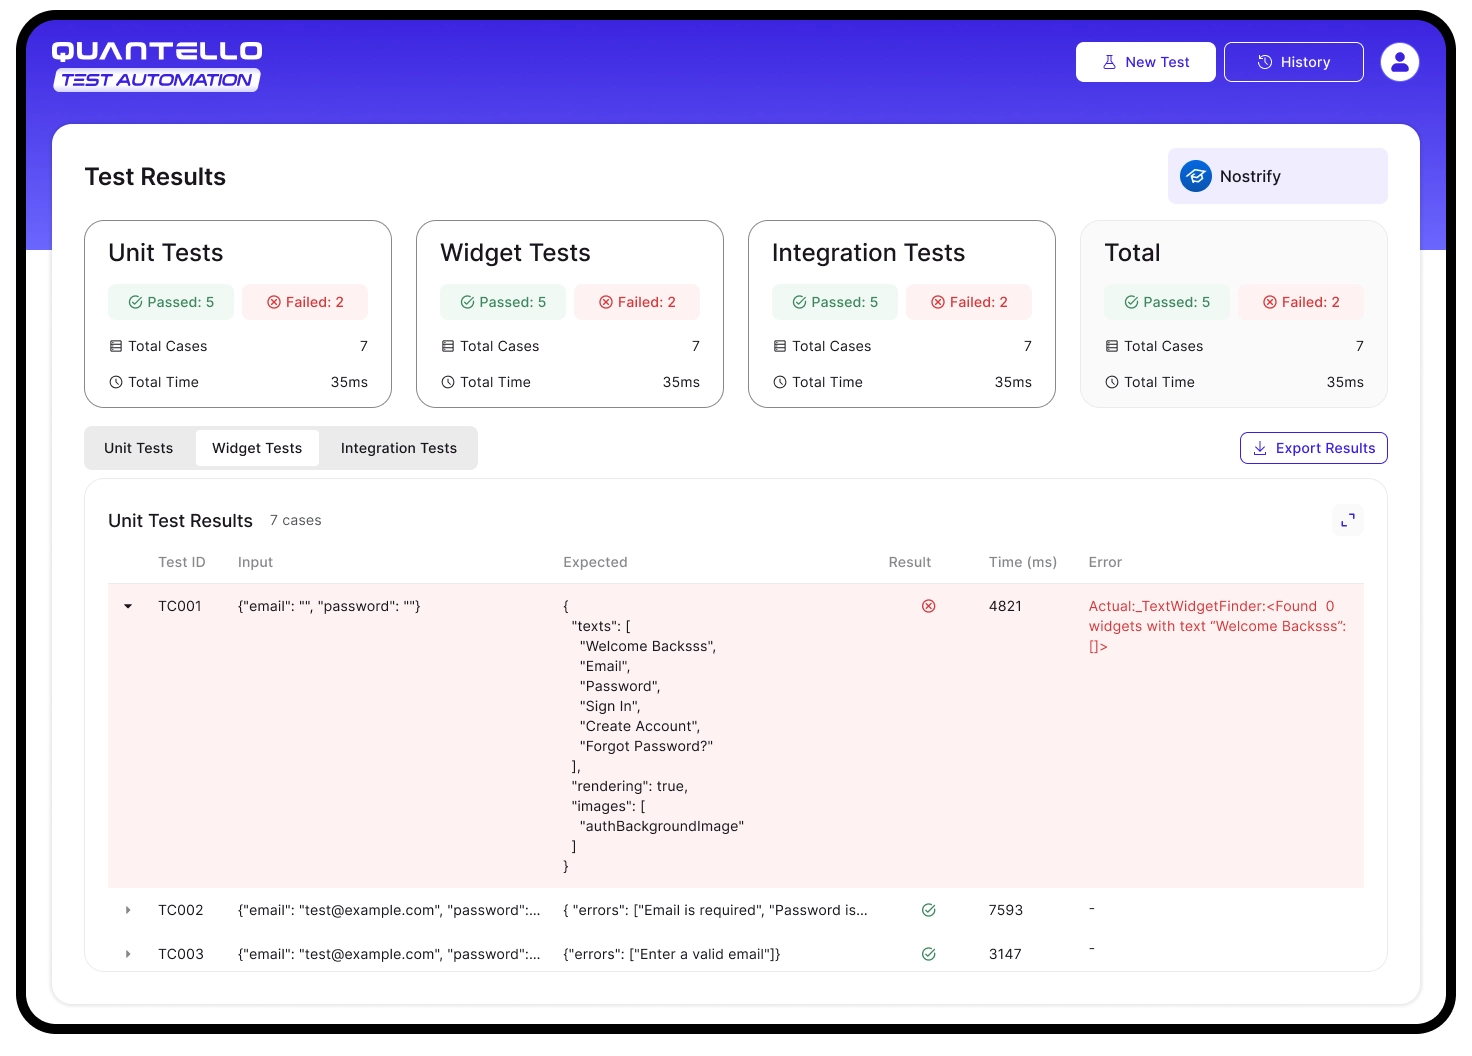Screen dimensions: 1472x1056
Task: Expand the Unit Test Results panel fullscreen icon
Action: (1348, 520)
